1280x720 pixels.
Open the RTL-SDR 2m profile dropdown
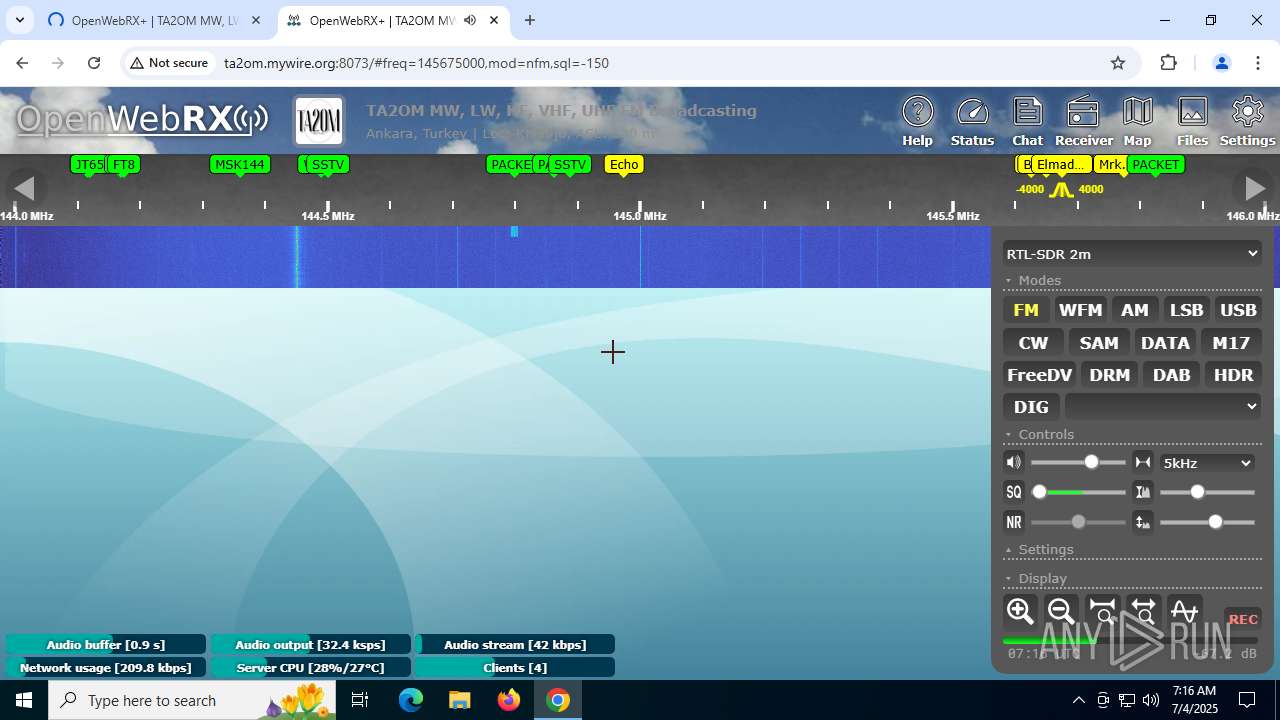tap(1132, 254)
